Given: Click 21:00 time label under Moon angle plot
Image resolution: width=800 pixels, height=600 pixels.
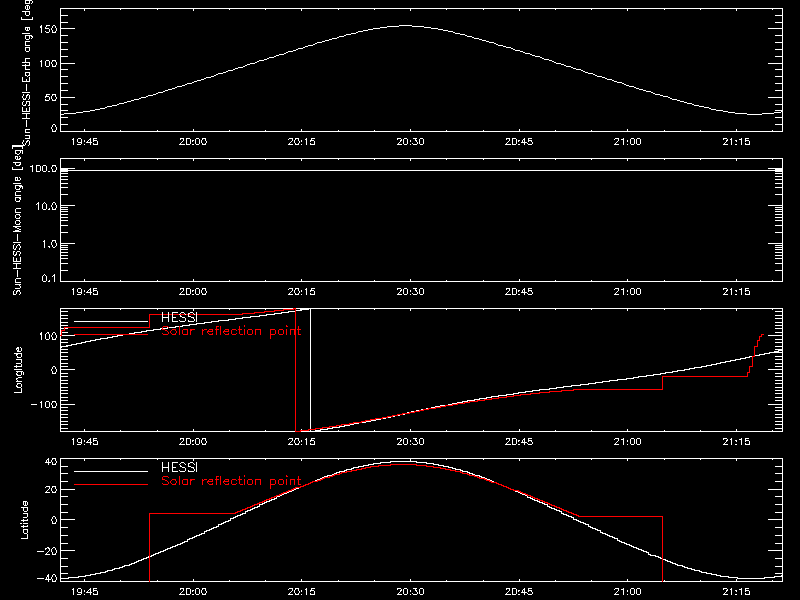Looking at the screenshot, I should (628, 292).
